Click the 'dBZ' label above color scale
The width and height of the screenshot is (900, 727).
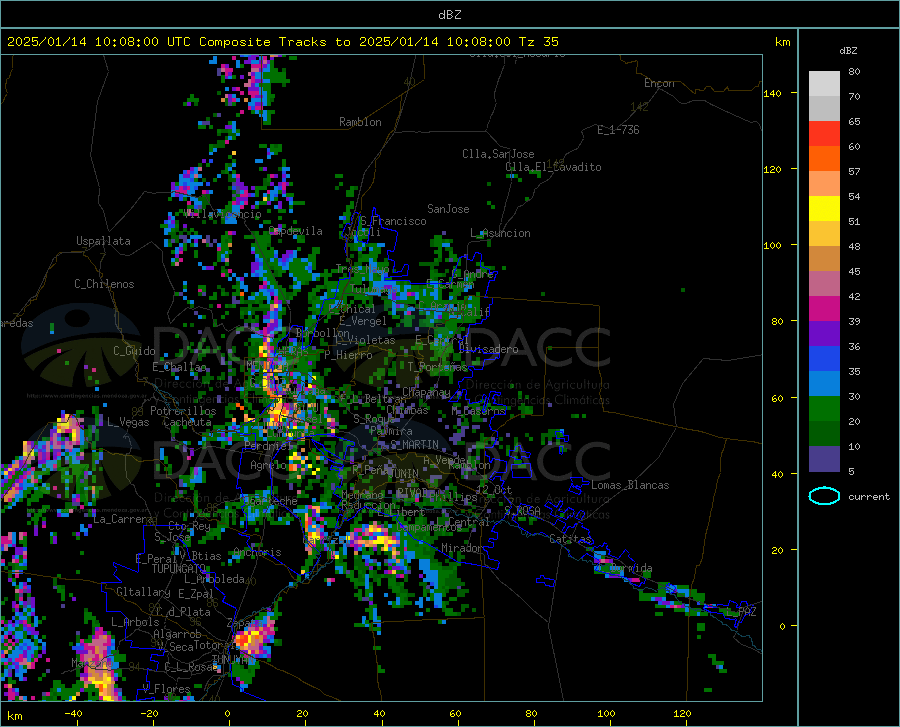pos(848,50)
